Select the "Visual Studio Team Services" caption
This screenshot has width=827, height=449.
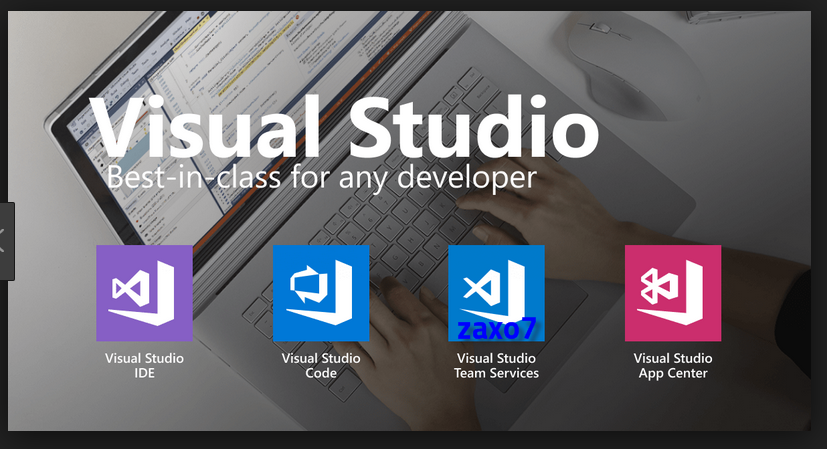pyautogui.click(x=496, y=366)
